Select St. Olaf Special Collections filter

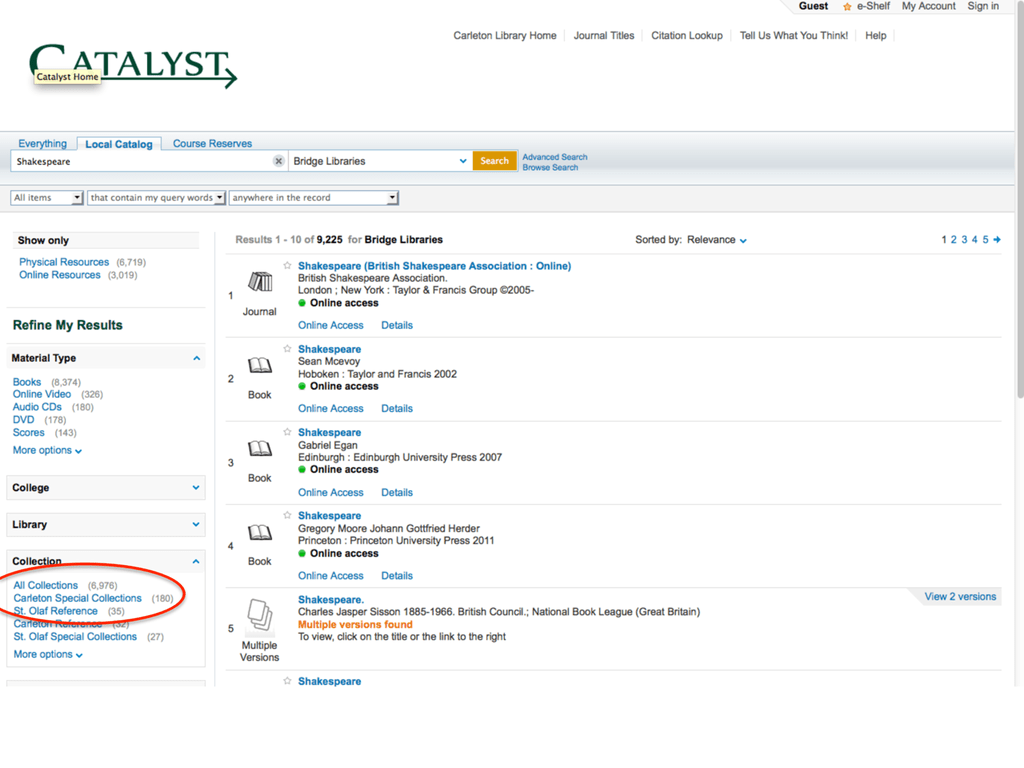[x=75, y=637]
